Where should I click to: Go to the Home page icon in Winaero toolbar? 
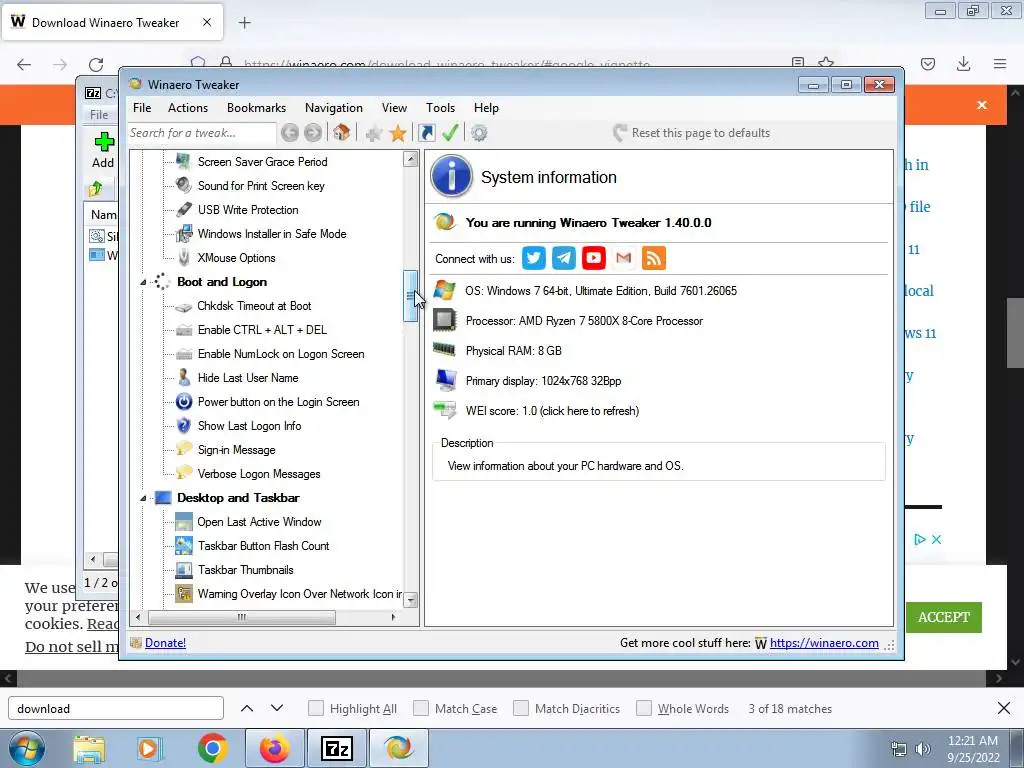point(342,133)
